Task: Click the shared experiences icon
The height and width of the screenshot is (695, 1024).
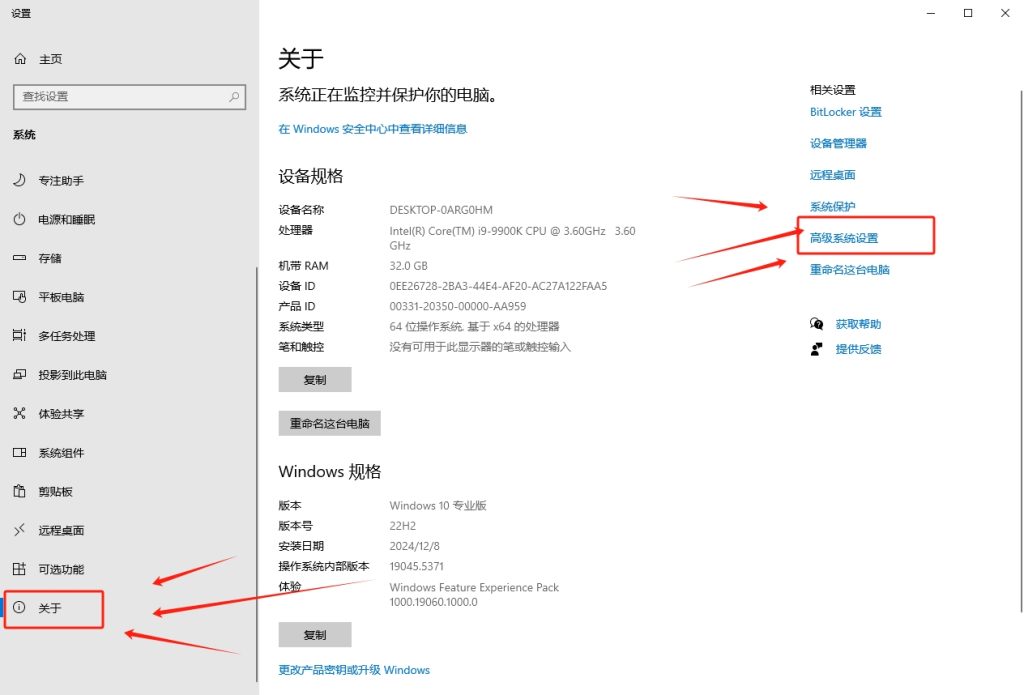Action: 20,413
